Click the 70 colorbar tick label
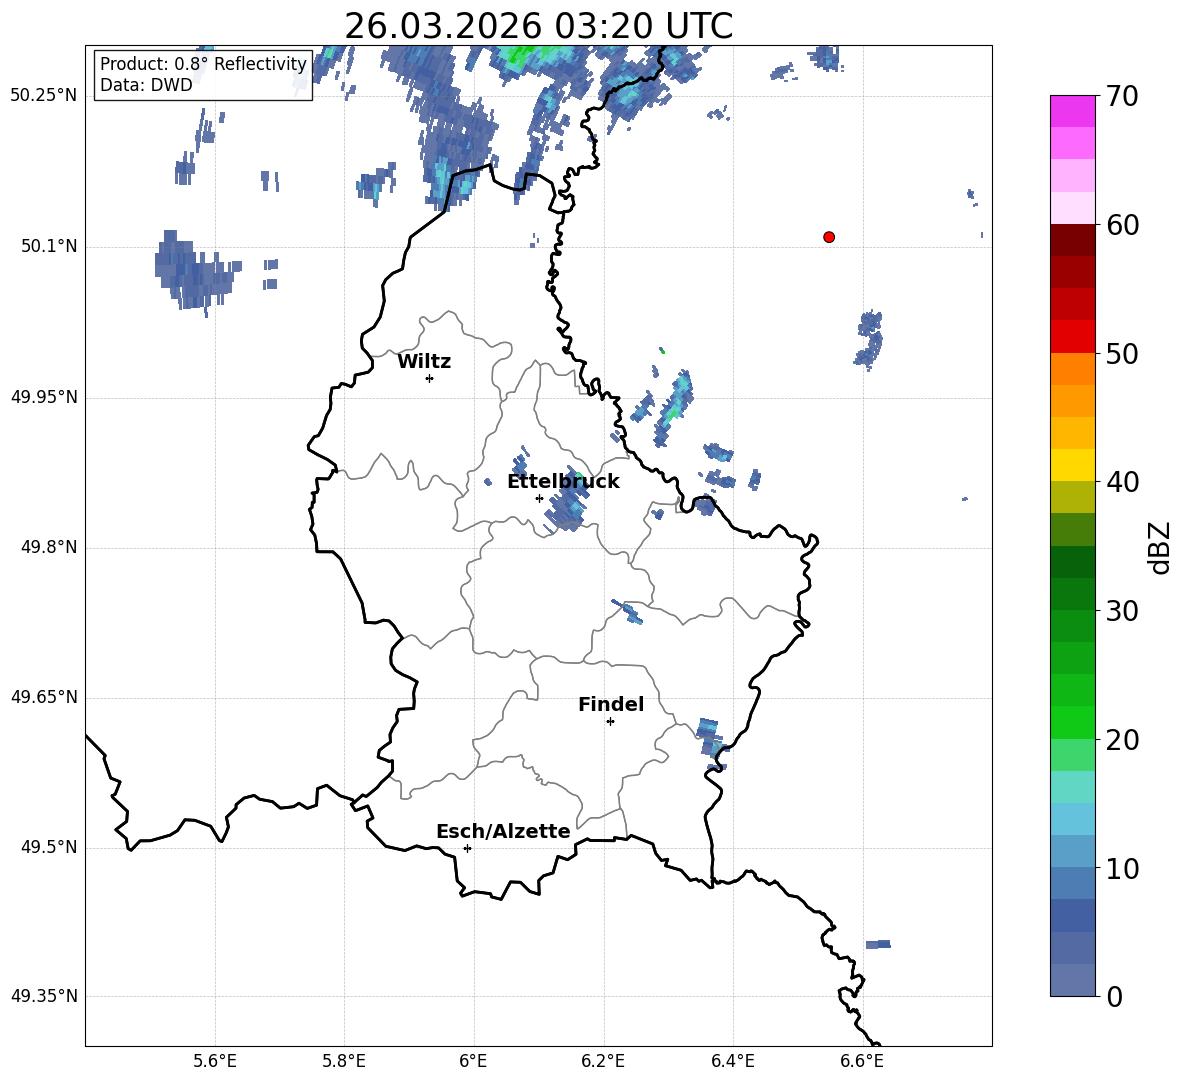Screen dimensions: 1184x1081 click(x=1122, y=96)
